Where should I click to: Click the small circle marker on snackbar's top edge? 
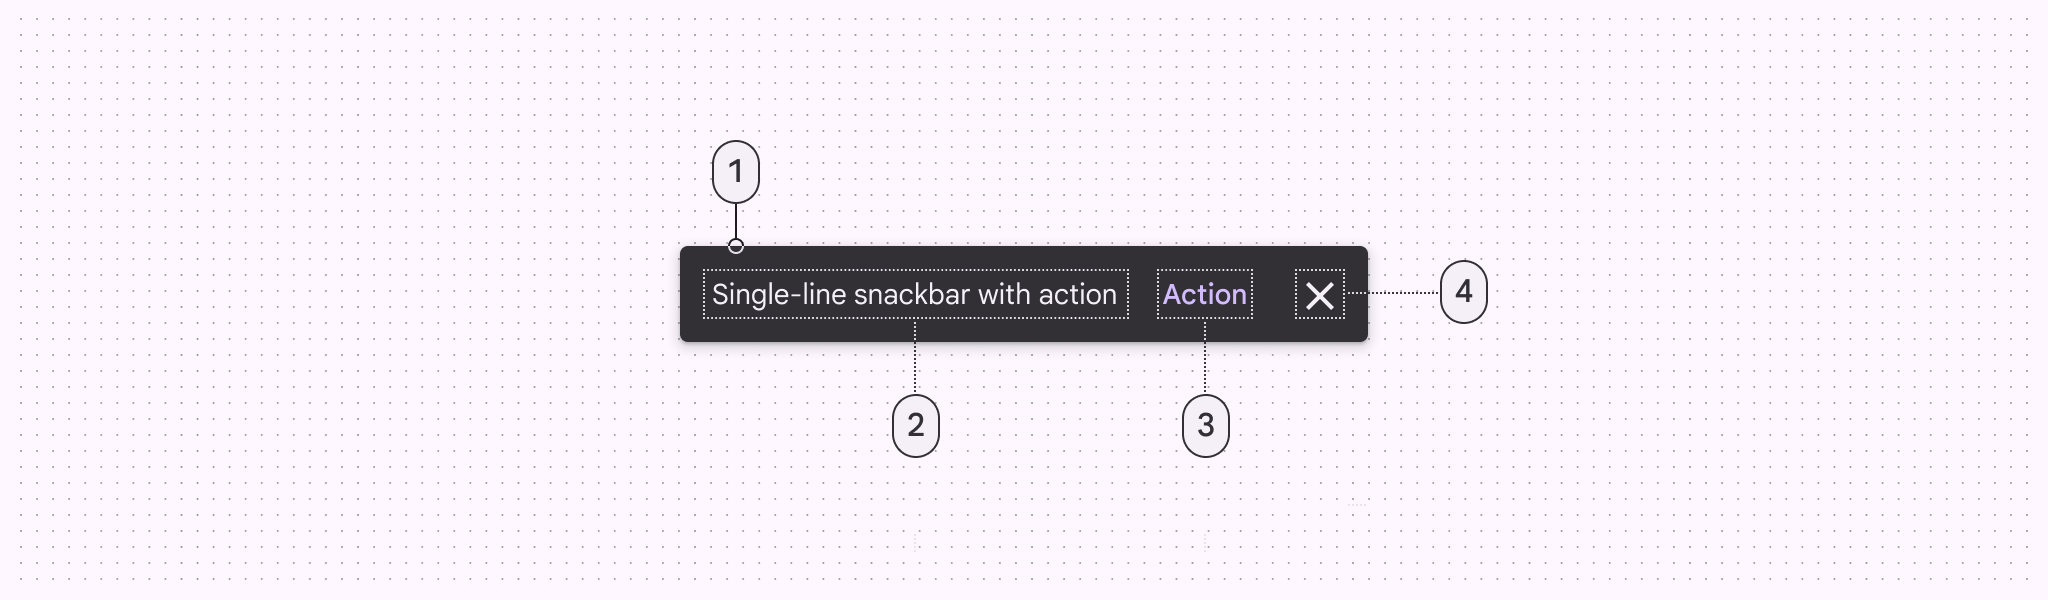[736, 246]
